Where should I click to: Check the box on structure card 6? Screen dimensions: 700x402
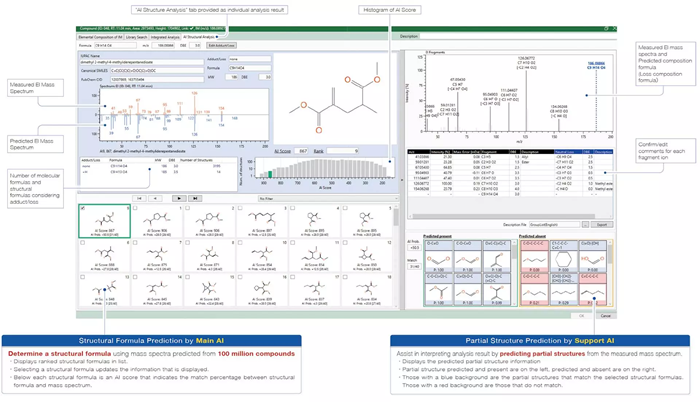click(x=83, y=243)
